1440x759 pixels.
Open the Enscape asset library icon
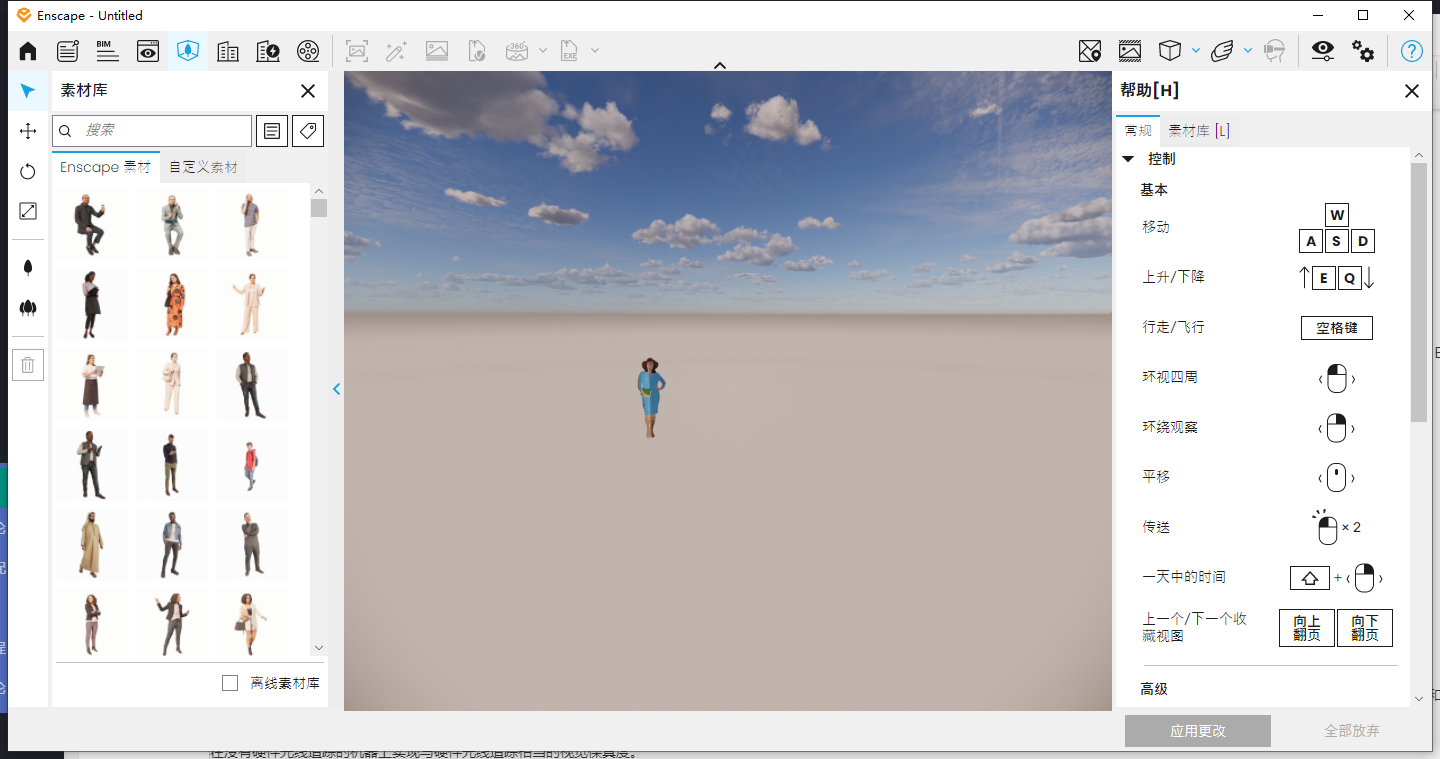(188, 51)
